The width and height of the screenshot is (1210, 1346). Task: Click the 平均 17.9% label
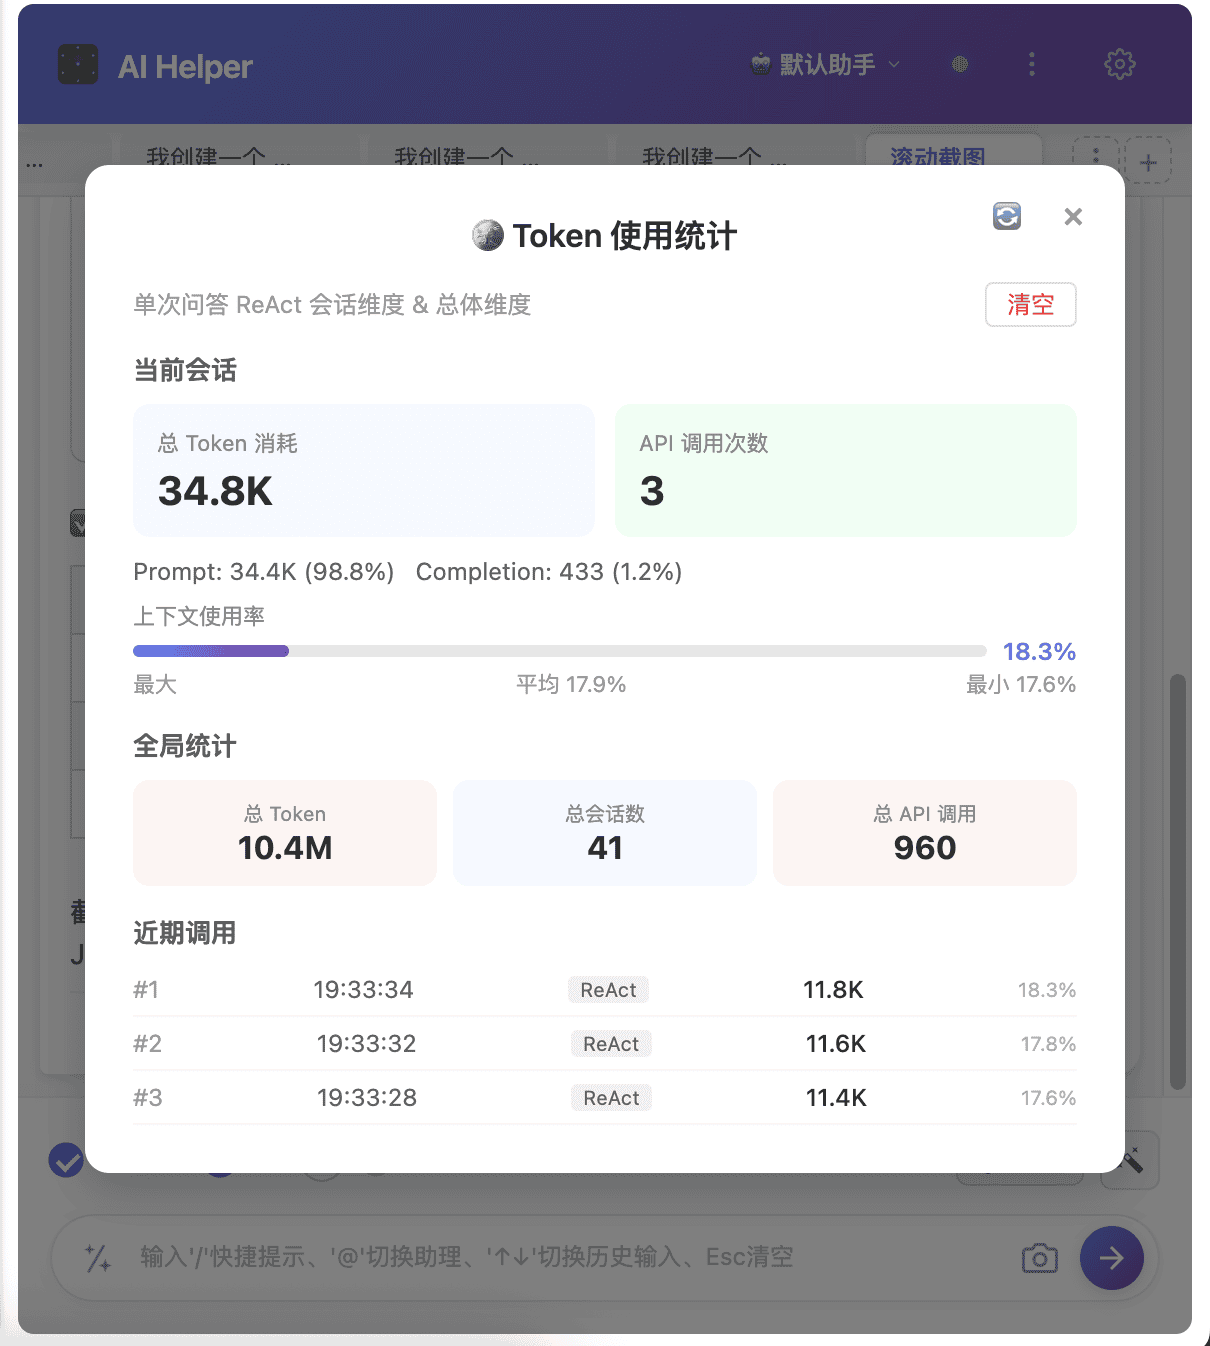point(571,685)
